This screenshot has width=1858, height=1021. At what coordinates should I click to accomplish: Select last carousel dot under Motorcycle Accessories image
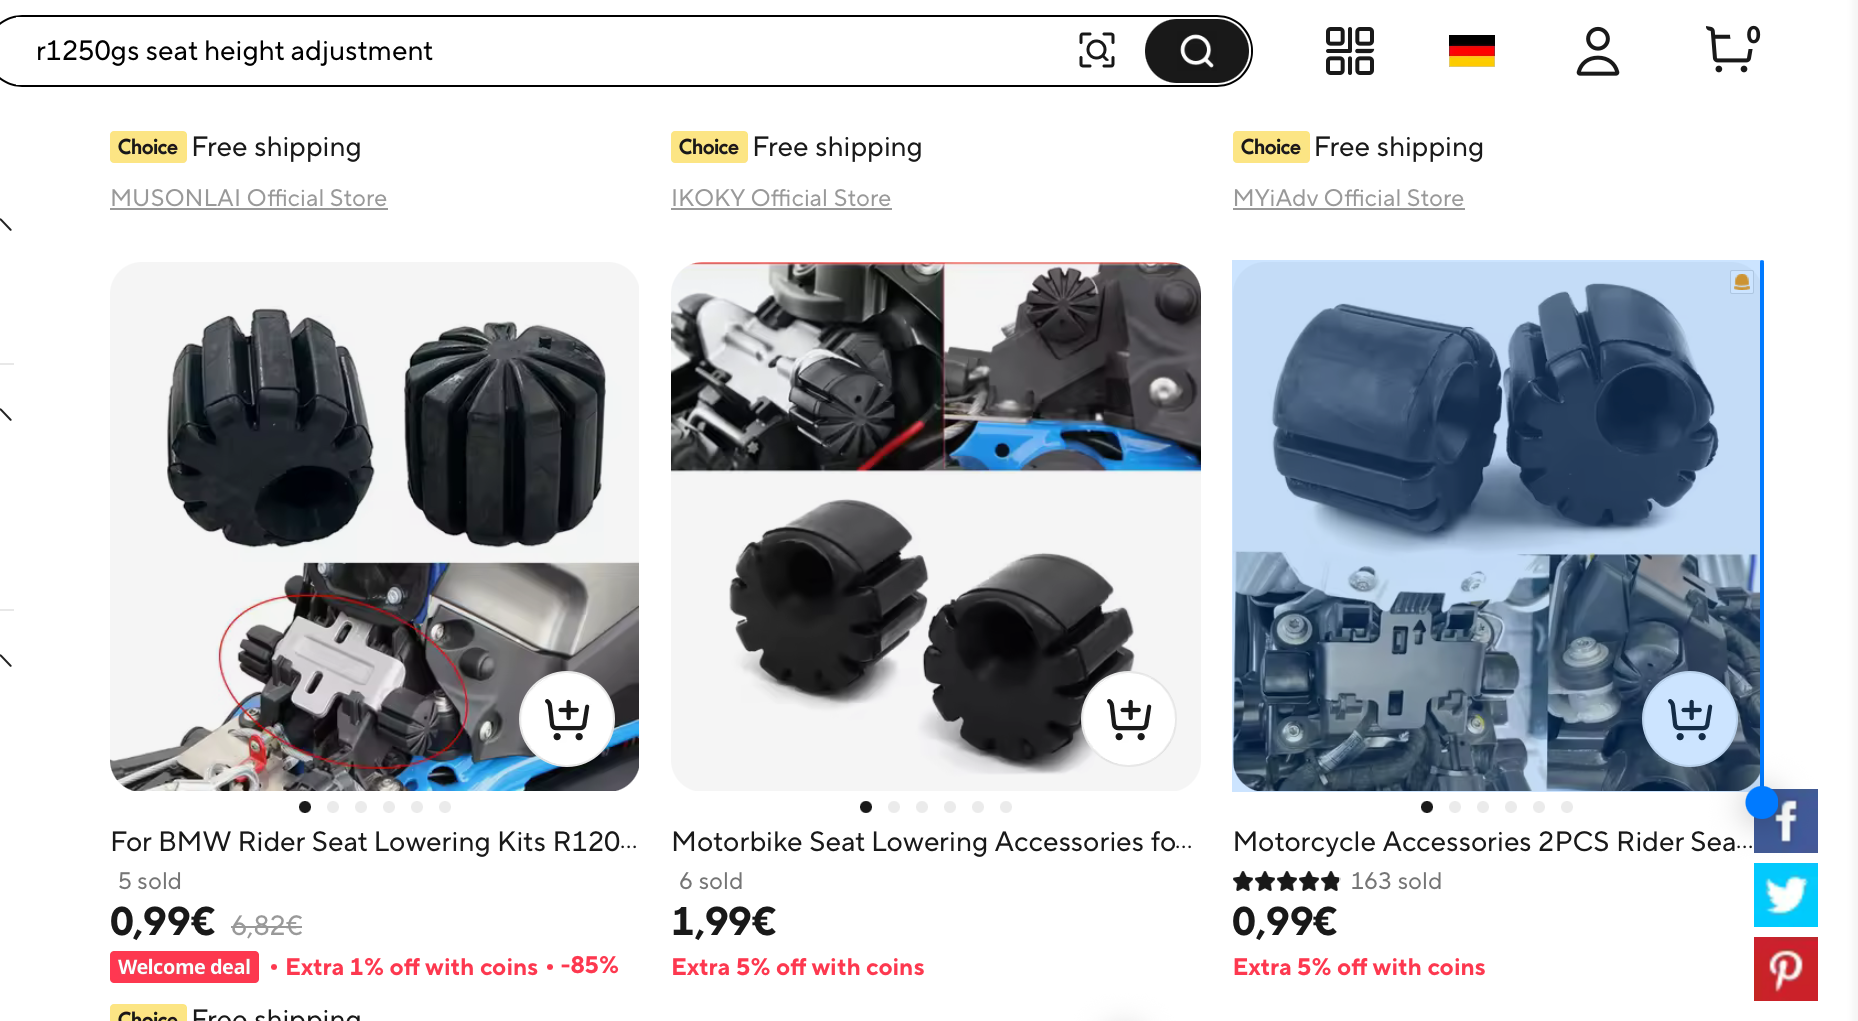coord(1567,807)
